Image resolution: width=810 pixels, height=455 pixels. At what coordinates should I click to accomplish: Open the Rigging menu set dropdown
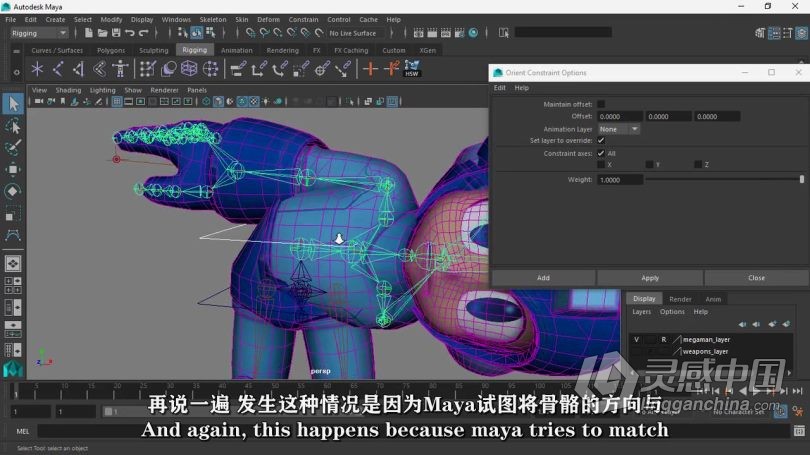coord(39,33)
